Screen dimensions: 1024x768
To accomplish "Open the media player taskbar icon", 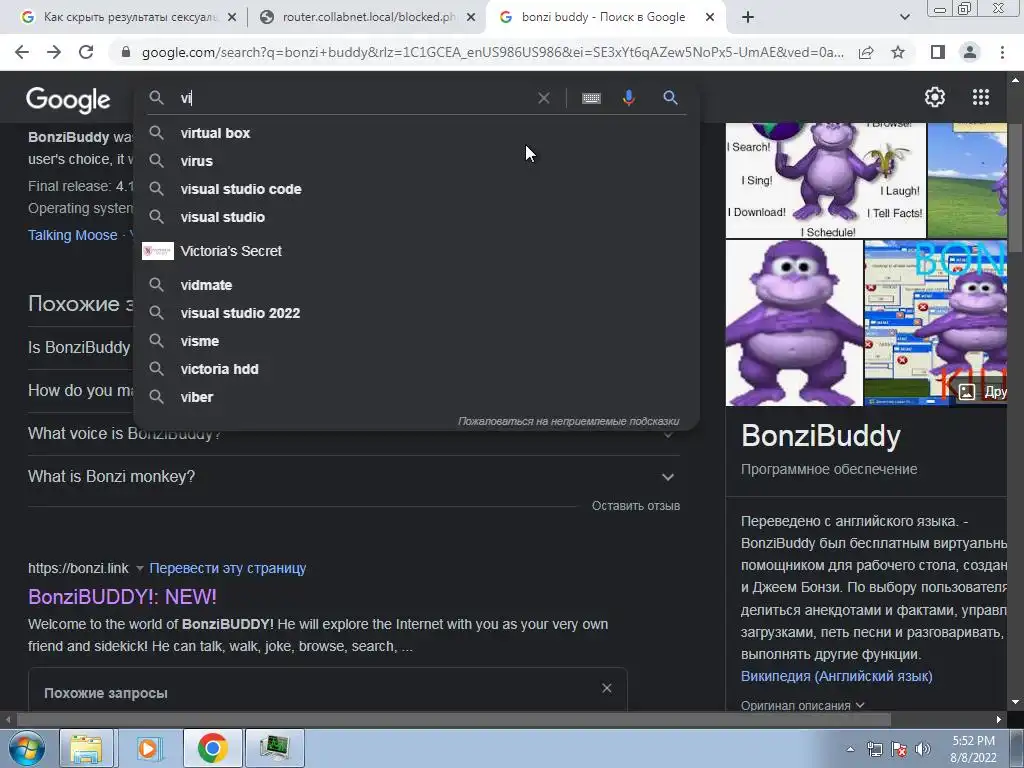I will [148, 748].
